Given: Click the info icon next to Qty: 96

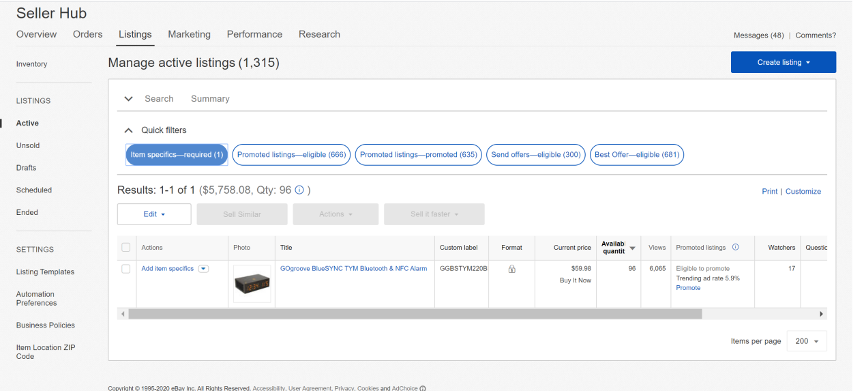Looking at the screenshot, I should click(x=300, y=190).
